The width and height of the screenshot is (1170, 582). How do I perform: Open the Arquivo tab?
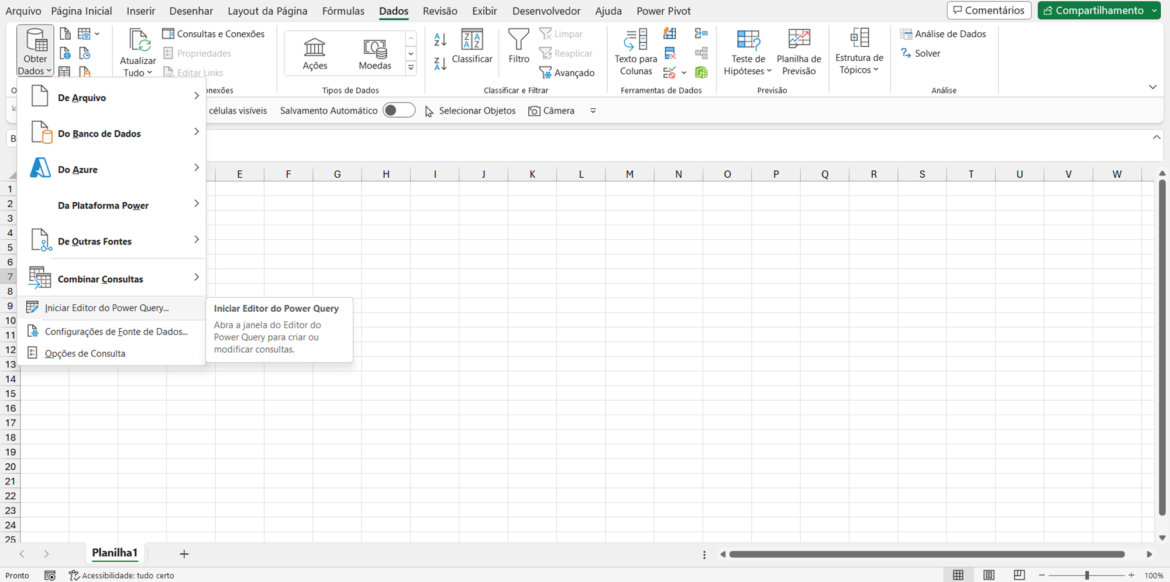(24, 11)
